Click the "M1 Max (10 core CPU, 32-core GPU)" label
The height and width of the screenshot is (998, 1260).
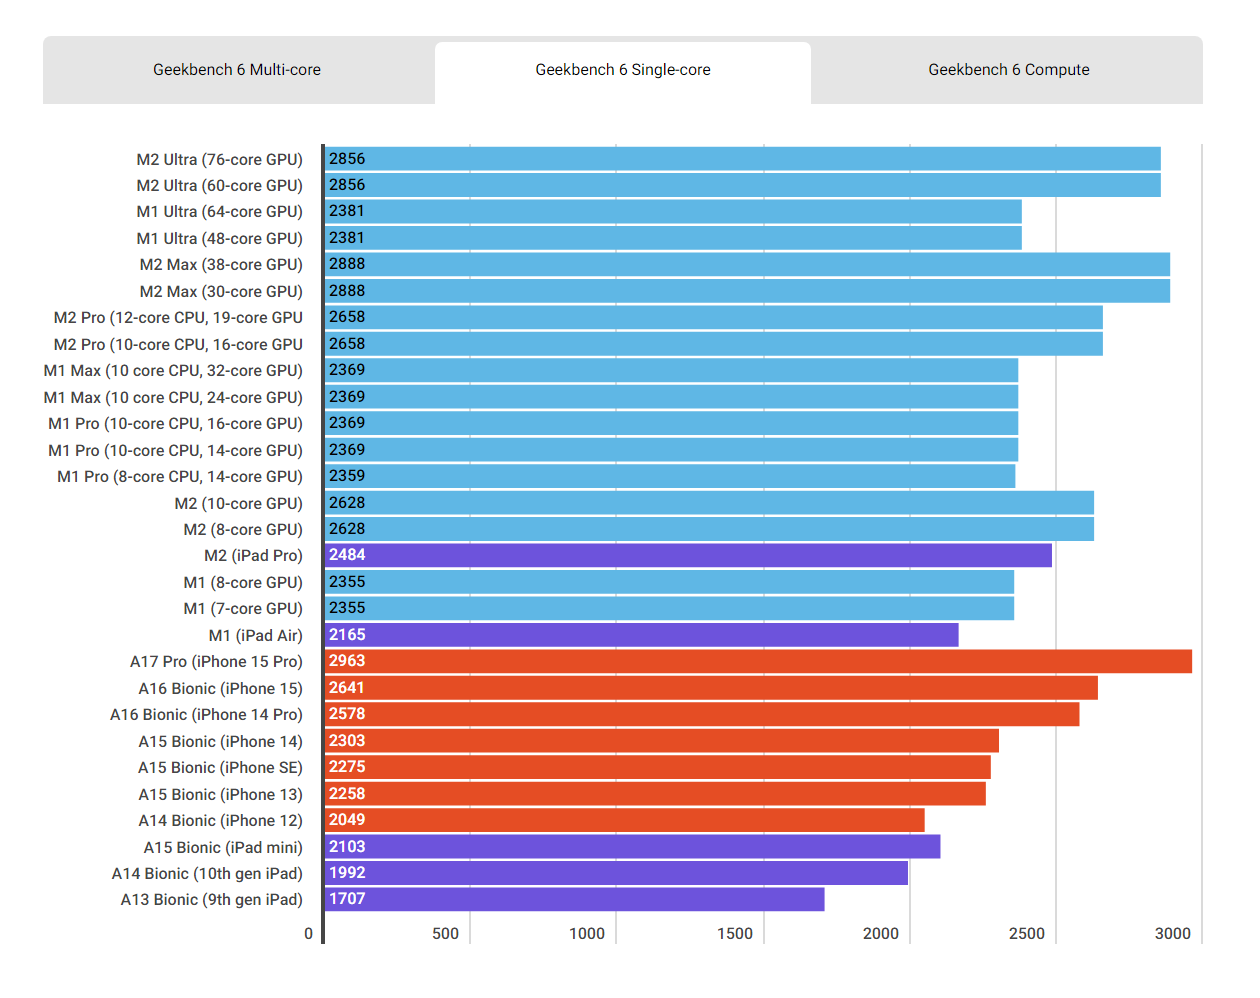[173, 371]
